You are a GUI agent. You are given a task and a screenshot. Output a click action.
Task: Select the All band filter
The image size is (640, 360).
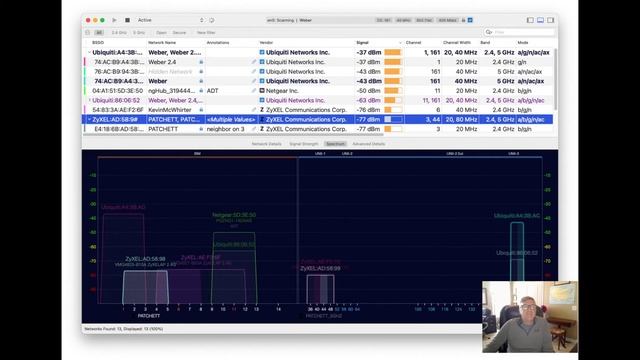(x=99, y=33)
